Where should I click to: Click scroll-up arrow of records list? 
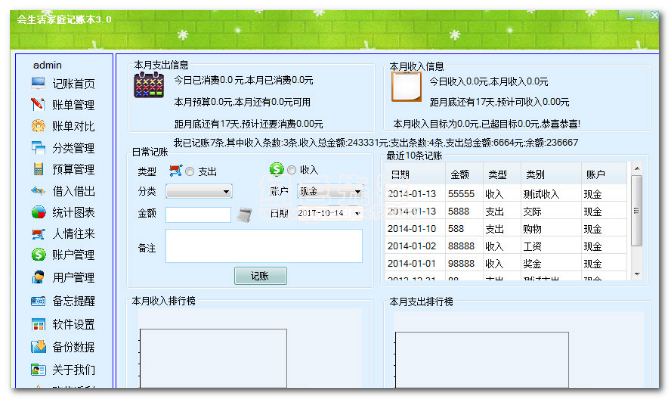click(637, 168)
